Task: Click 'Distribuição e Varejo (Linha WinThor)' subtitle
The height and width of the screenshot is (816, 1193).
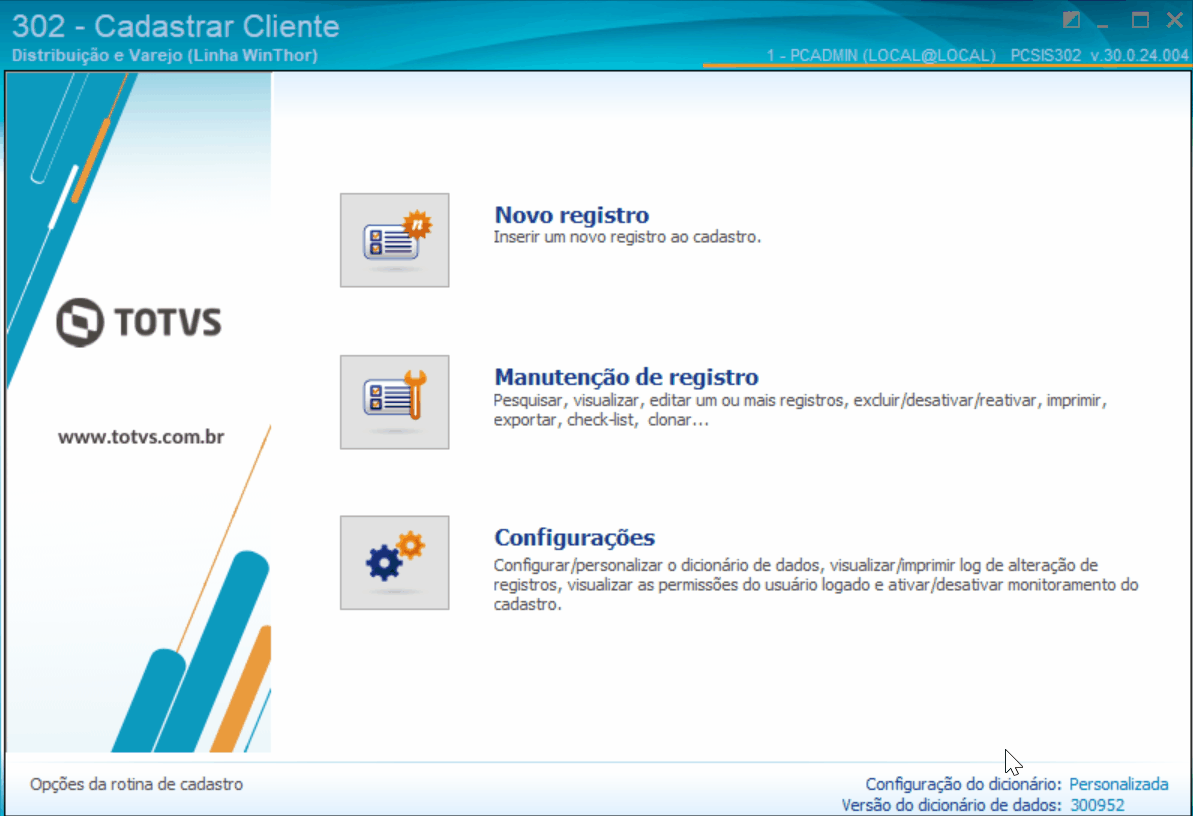Action: click(x=165, y=56)
